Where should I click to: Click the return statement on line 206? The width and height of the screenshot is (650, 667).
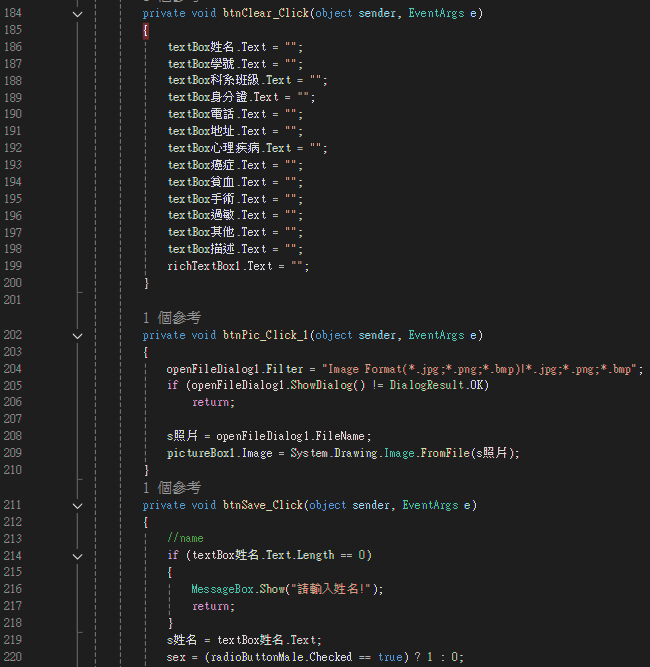pos(213,402)
